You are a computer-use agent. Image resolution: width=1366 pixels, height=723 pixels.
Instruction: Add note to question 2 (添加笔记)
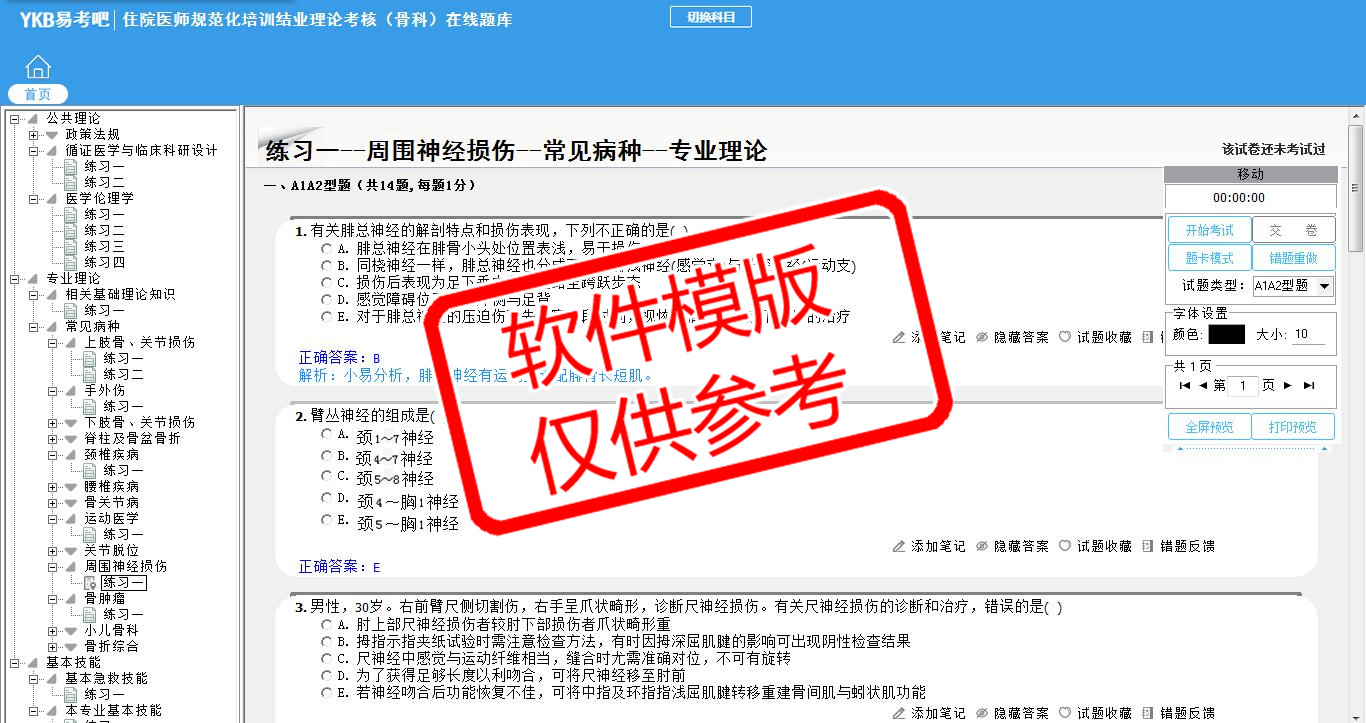click(929, 546)
